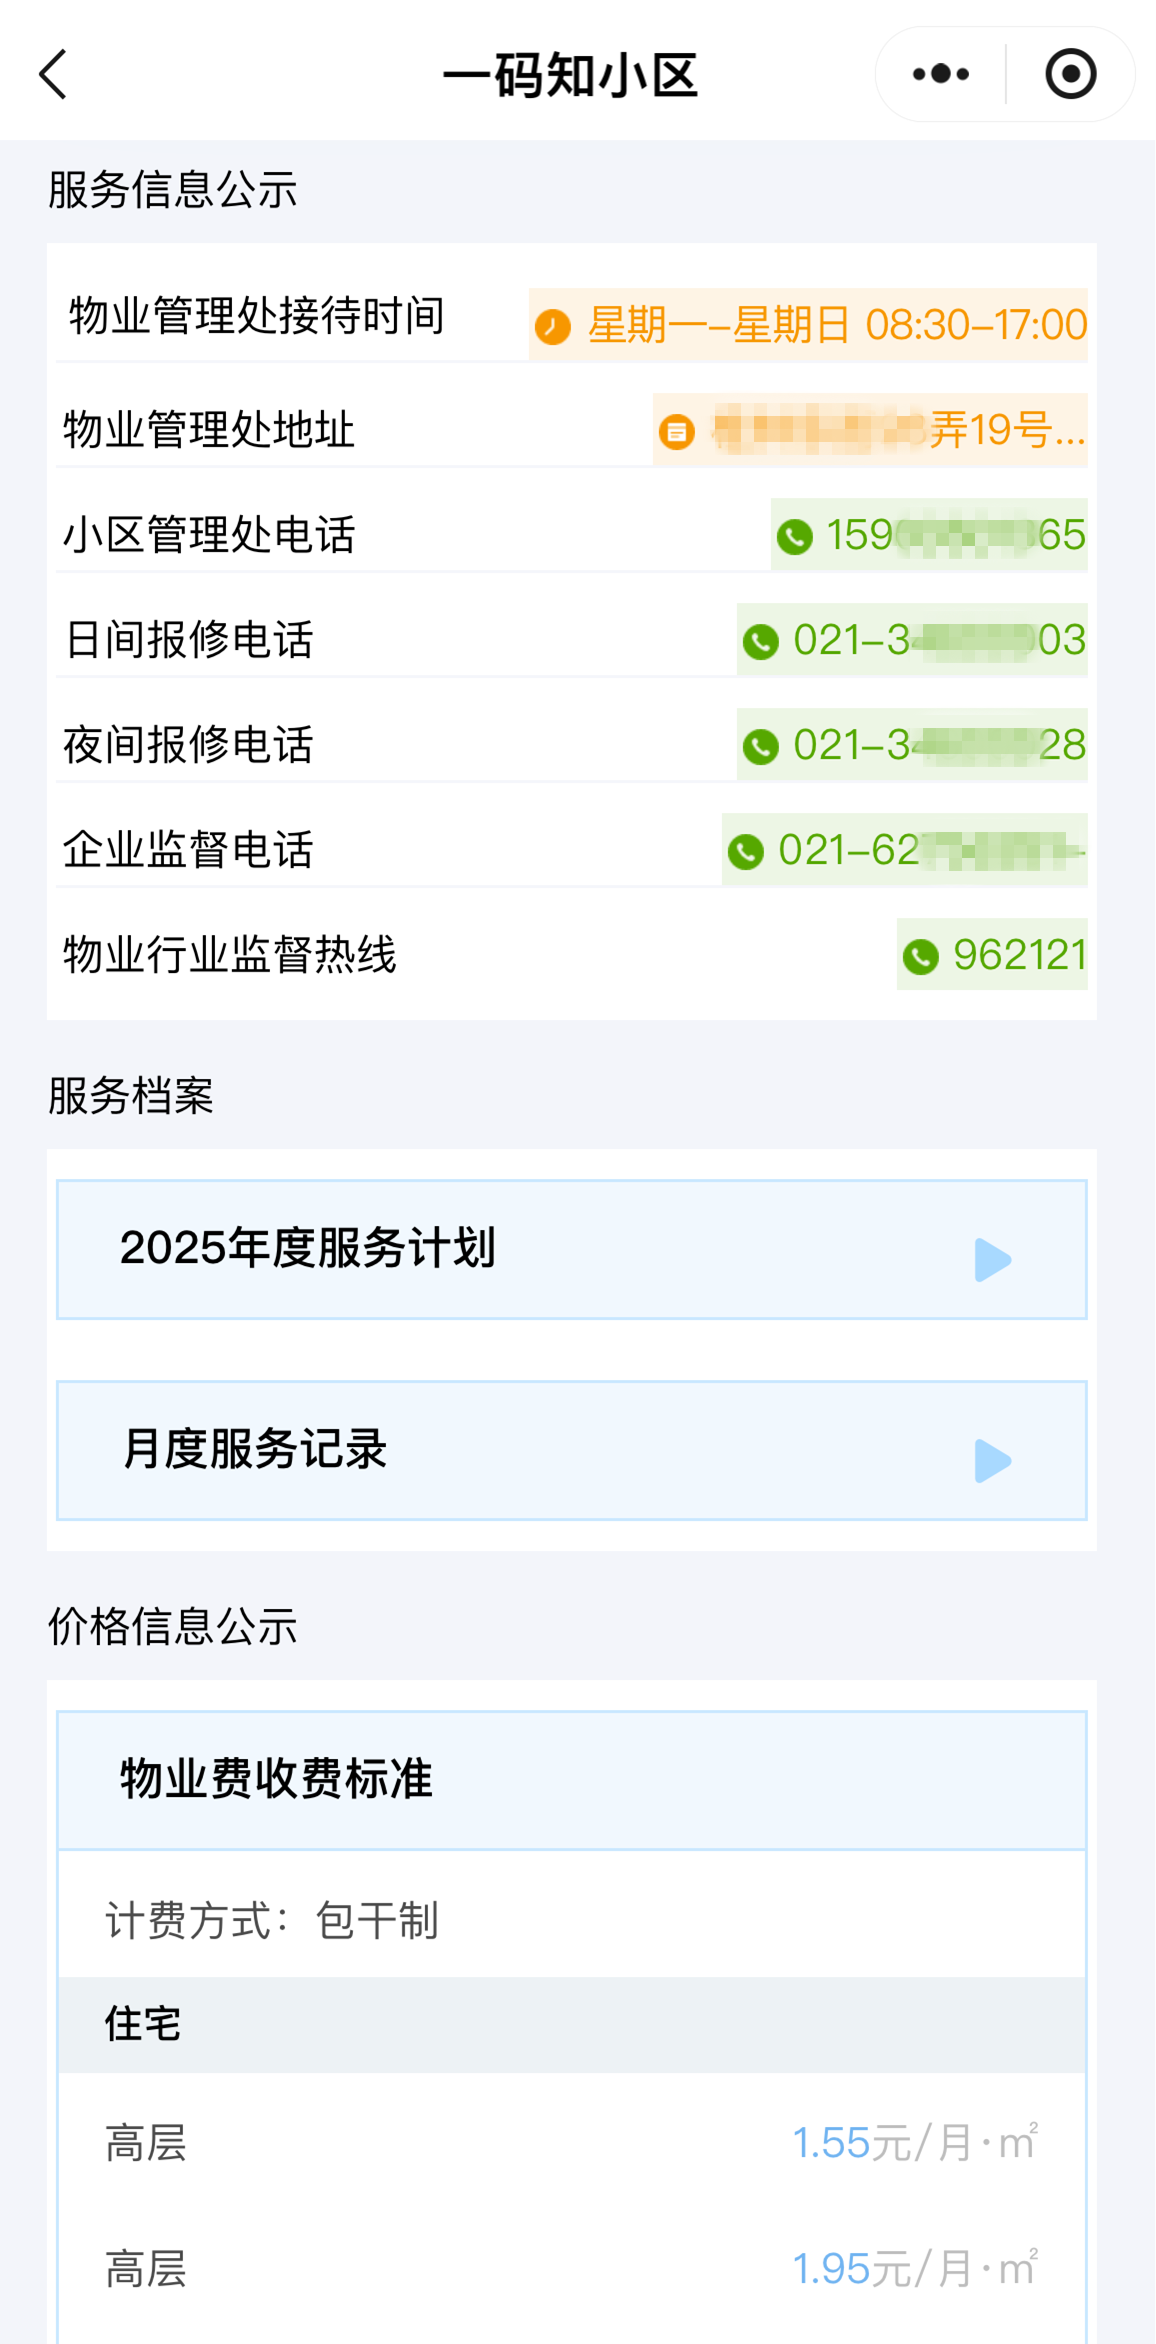
Task: Open the three-dots more menu
Action: 940,75
